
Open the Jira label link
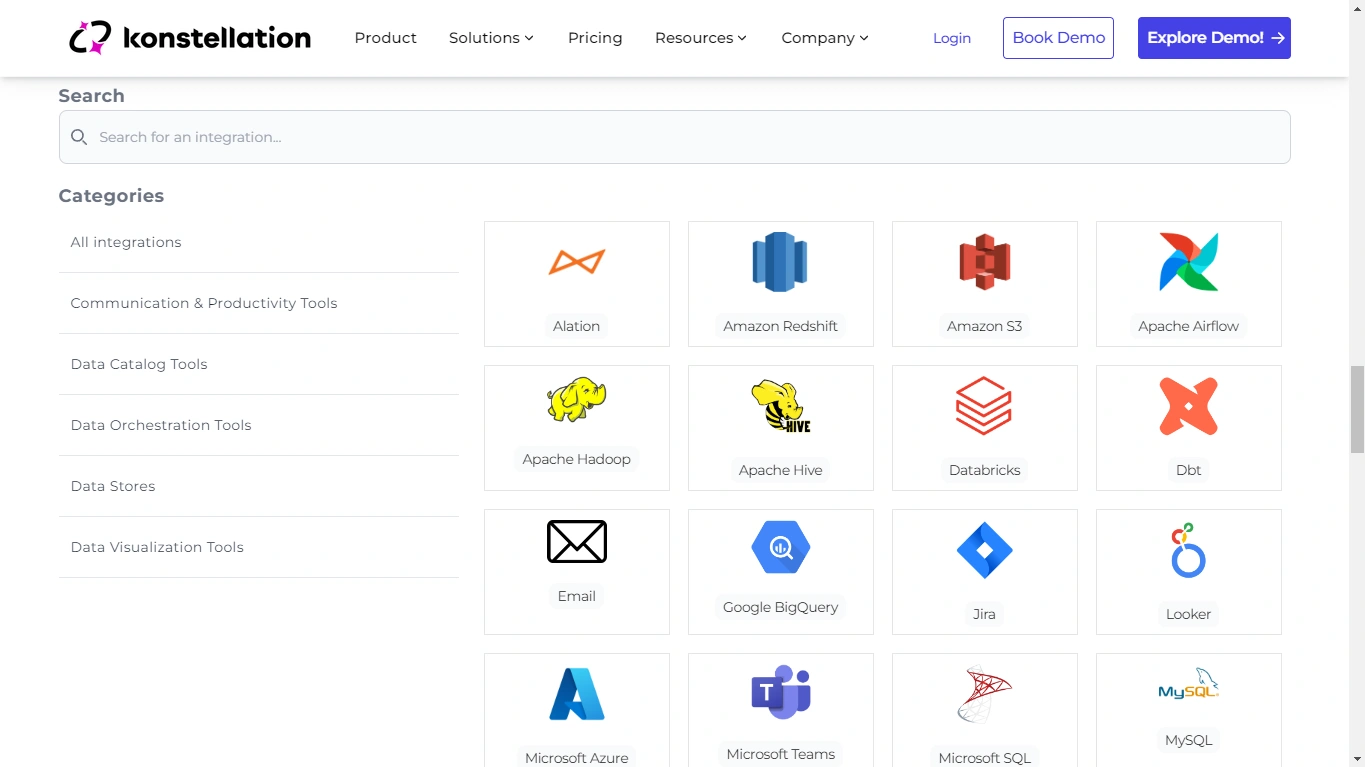pyautogui.click(x=984, y=614)
